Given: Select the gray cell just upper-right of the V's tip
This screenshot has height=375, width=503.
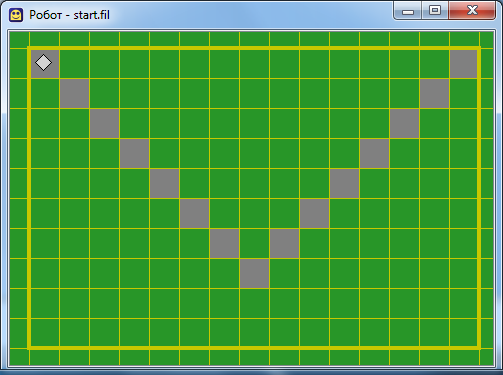Looking at the screenshot, I should pyautogui.click(x=284, y=243).
